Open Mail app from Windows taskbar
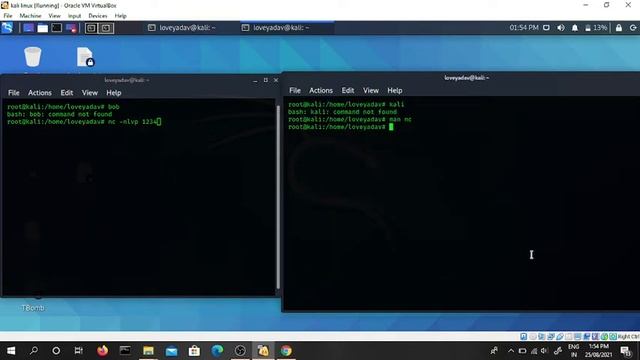This screenshot has width=640, height=360. coord(171,351)
